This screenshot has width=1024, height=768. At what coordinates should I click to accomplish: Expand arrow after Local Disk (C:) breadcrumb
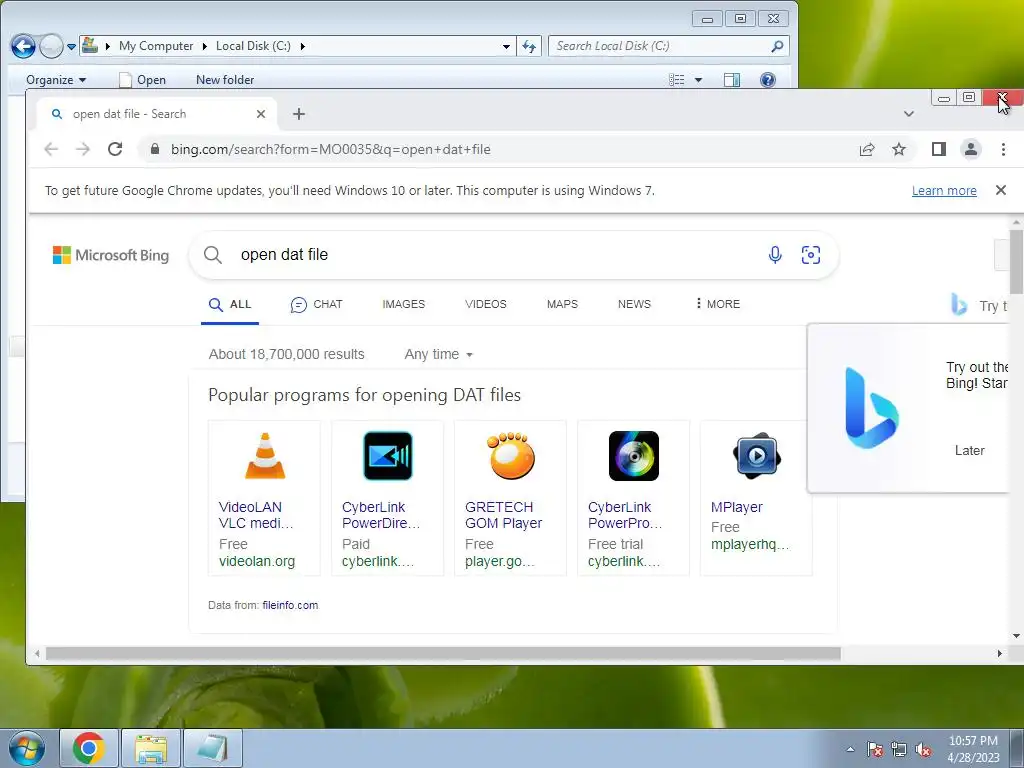[302, 46]
